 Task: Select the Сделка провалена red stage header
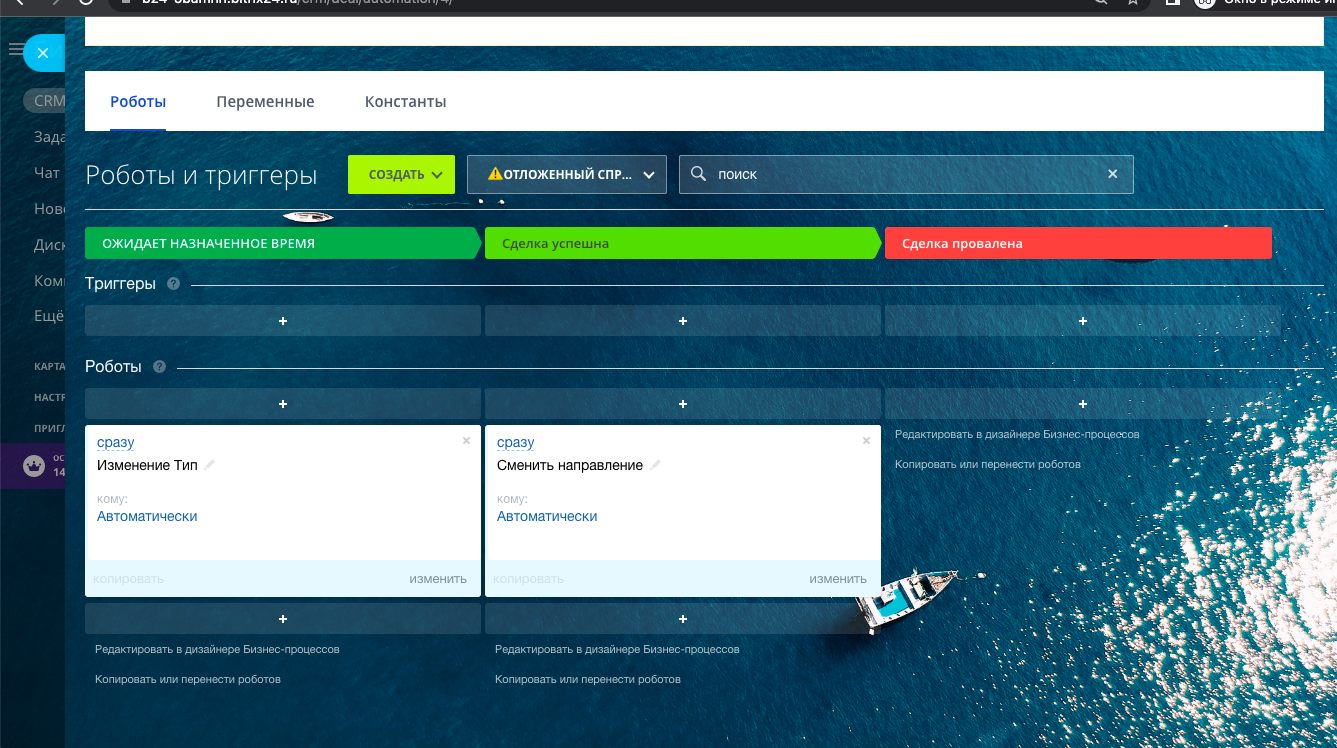pos(1077,243)
